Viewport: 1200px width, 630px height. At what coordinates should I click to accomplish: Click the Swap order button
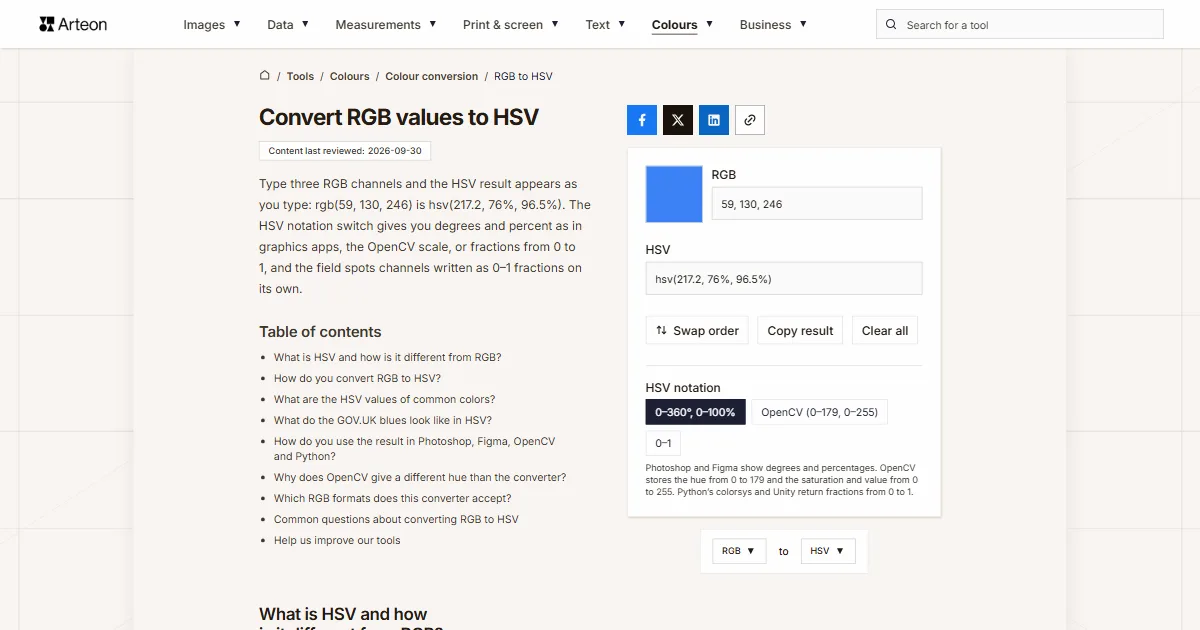pyautogui.click(x=697, y=331)
